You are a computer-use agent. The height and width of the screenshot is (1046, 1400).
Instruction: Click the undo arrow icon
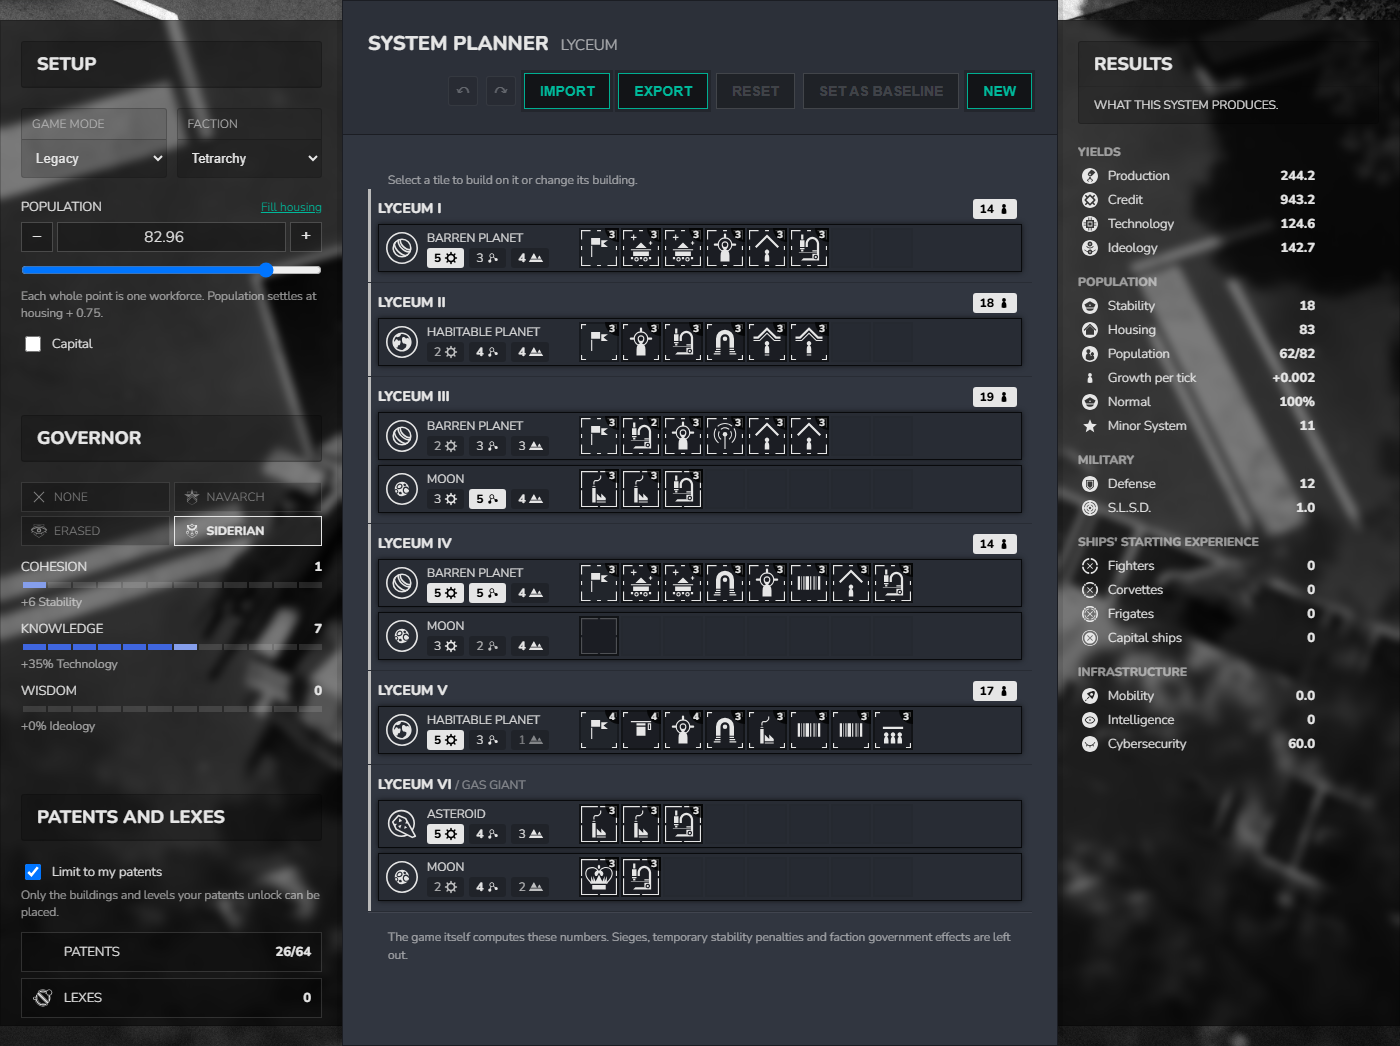click(x=463, y=91)
